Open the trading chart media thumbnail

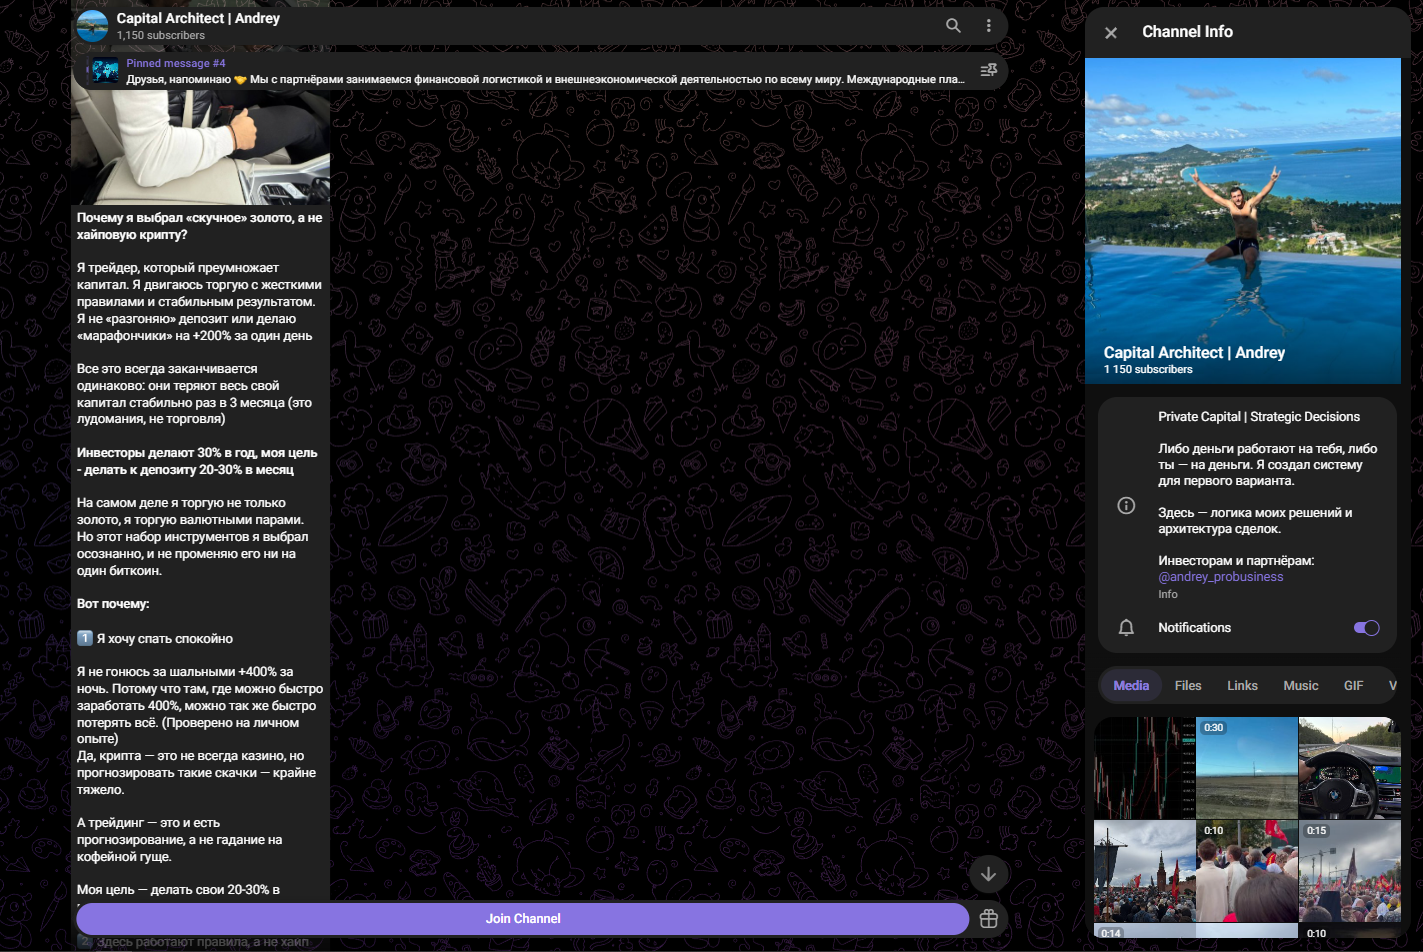pyautogui.click(x=1144, y=767)
